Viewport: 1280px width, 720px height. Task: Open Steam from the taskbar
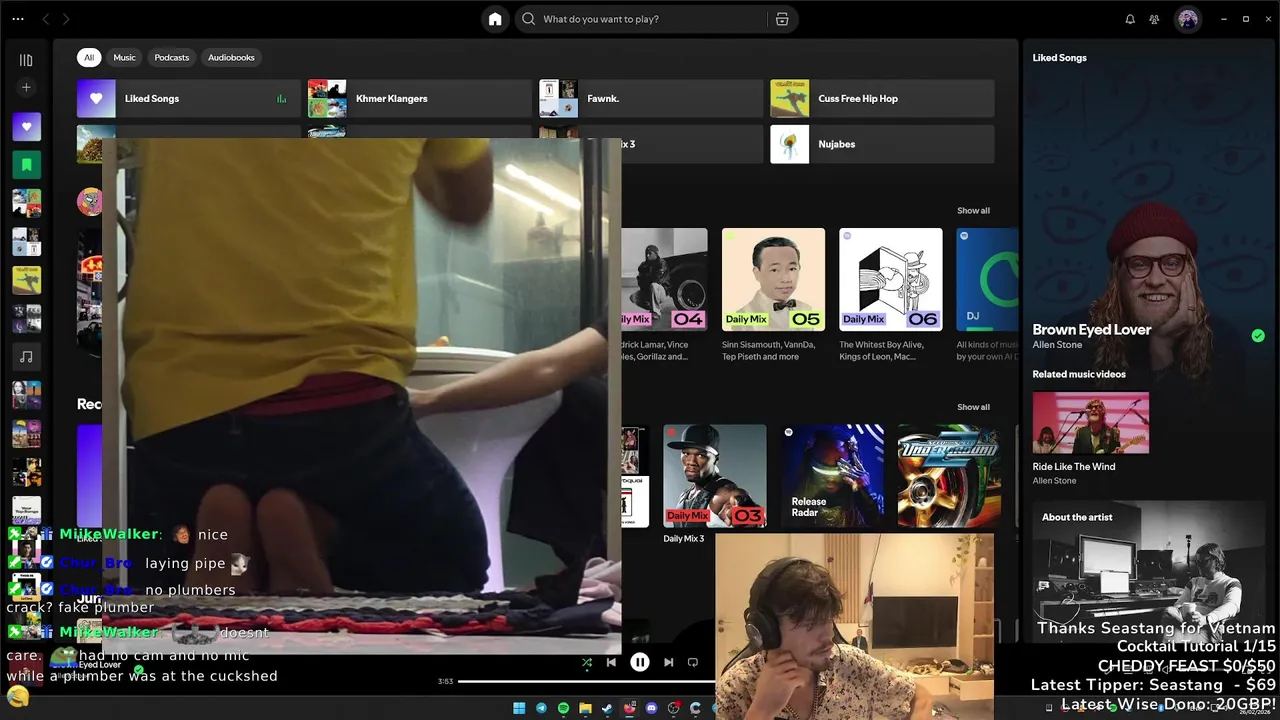pos(607,708)
